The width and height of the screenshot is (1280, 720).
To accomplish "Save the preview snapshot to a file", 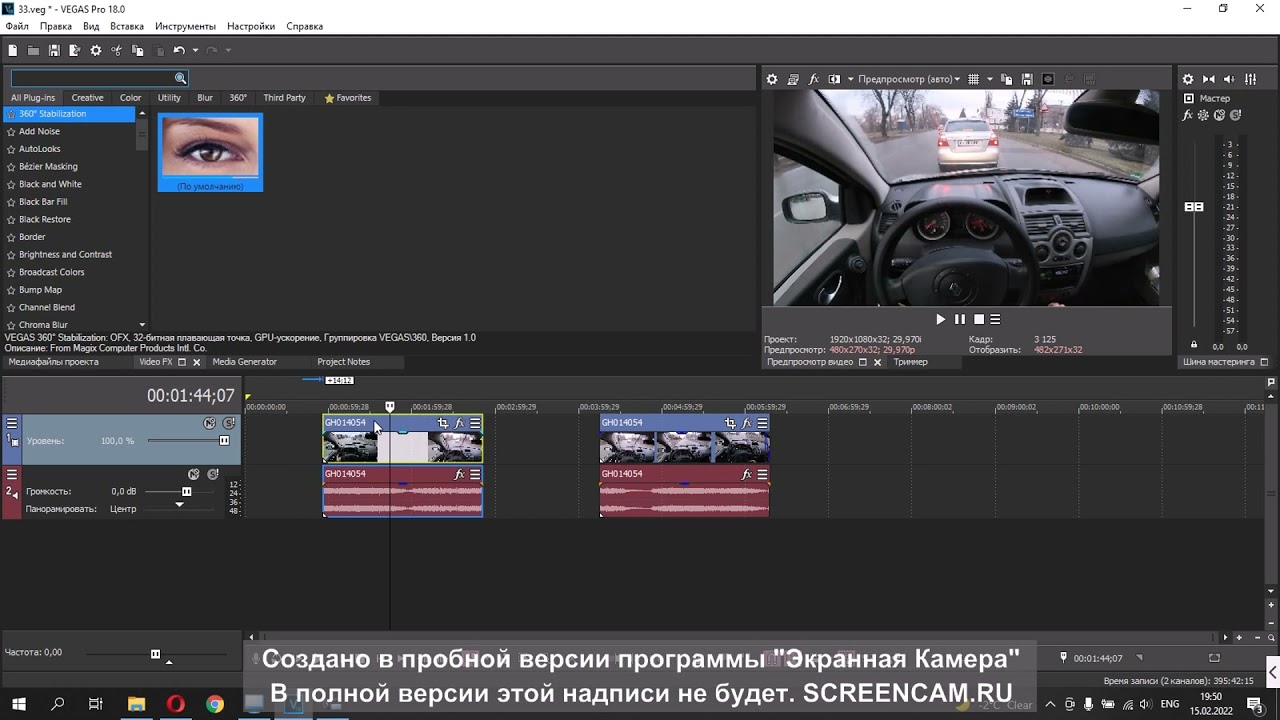I will [1027, 79].
